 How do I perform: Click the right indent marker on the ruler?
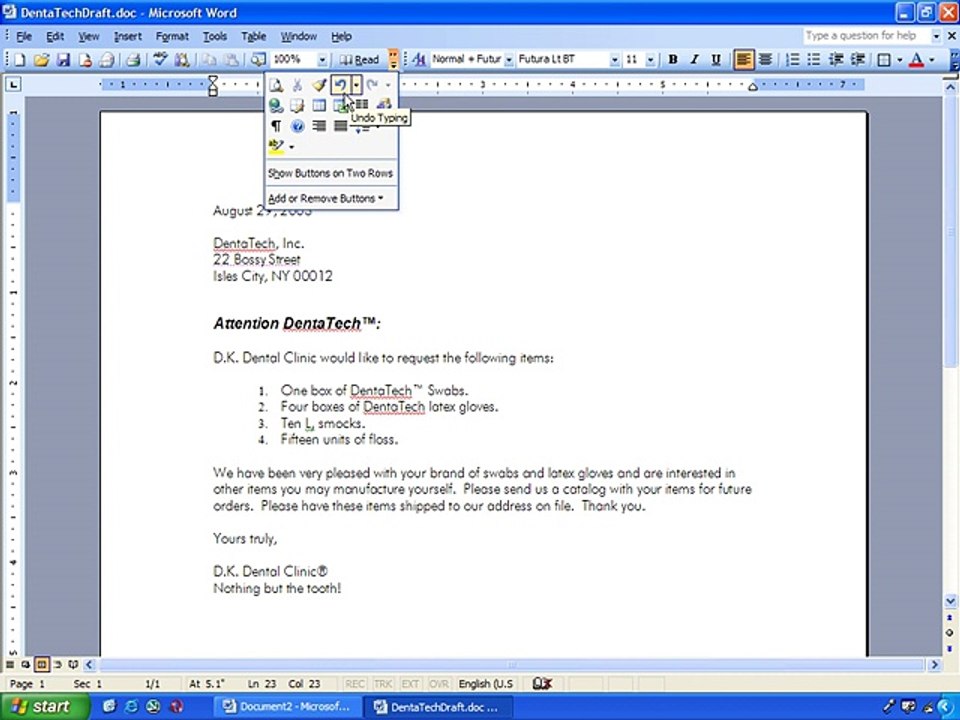753,88
